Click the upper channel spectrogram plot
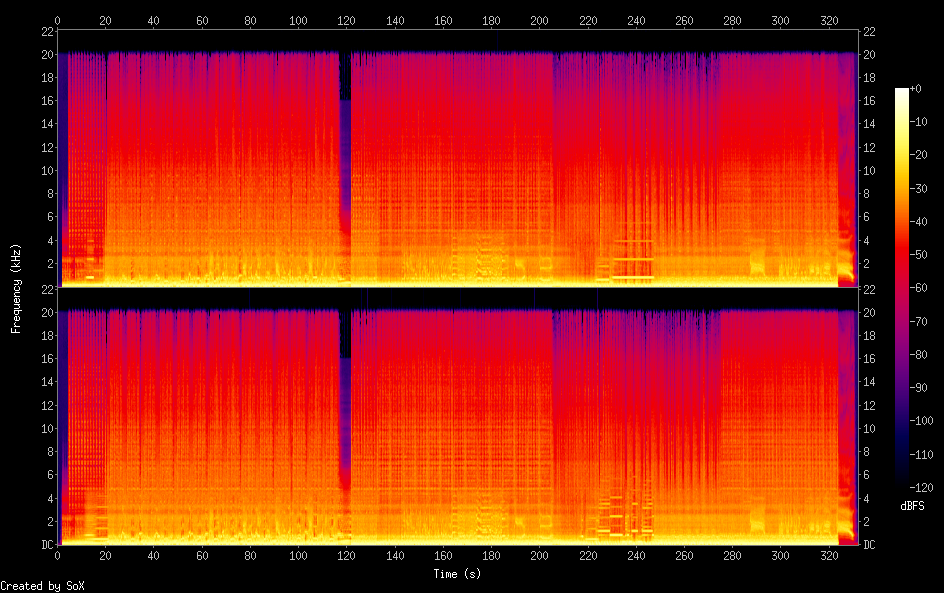The height and width of the screenshot is (593, 944). pyautogui.click(x=458, y=159)
